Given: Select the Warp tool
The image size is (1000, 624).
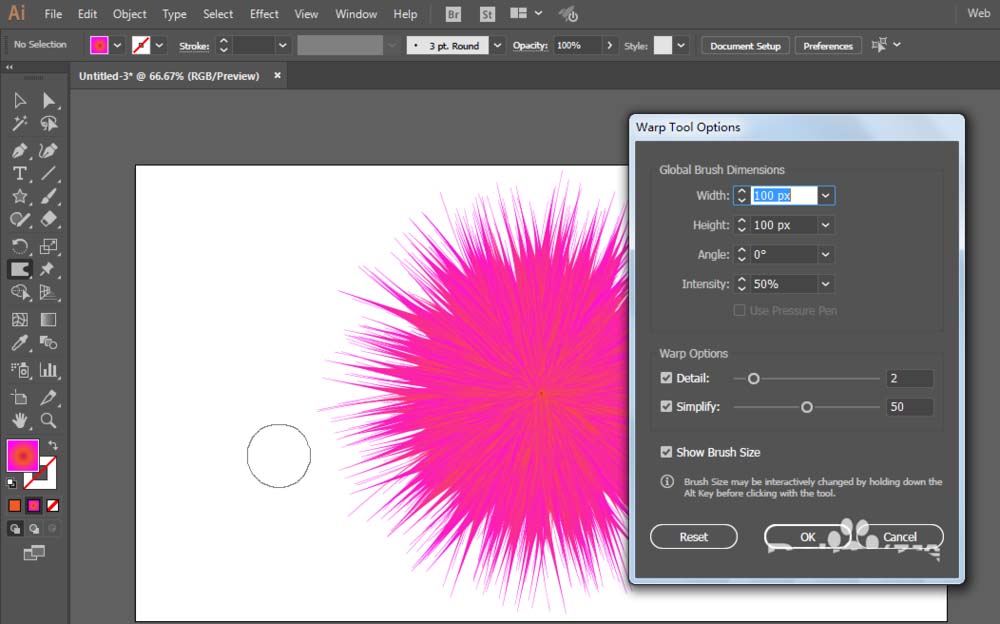Looking at the screenshot, I should tap(20, 269).
